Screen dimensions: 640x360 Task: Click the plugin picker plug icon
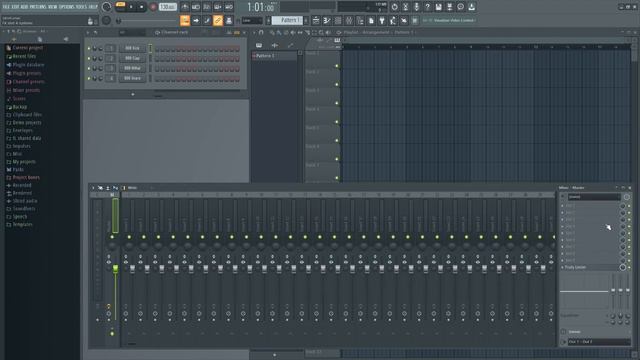click(x=382, y=20)
